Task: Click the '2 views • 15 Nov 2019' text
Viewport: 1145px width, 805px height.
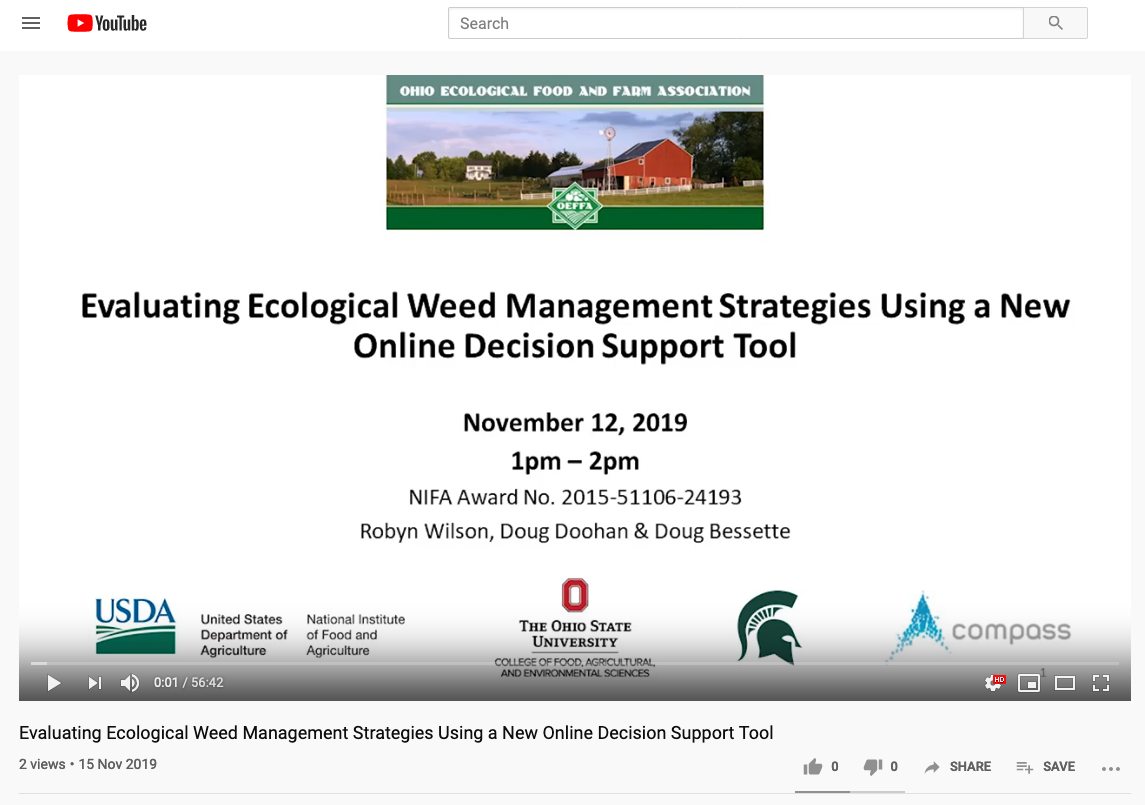Action: (88, 764)
